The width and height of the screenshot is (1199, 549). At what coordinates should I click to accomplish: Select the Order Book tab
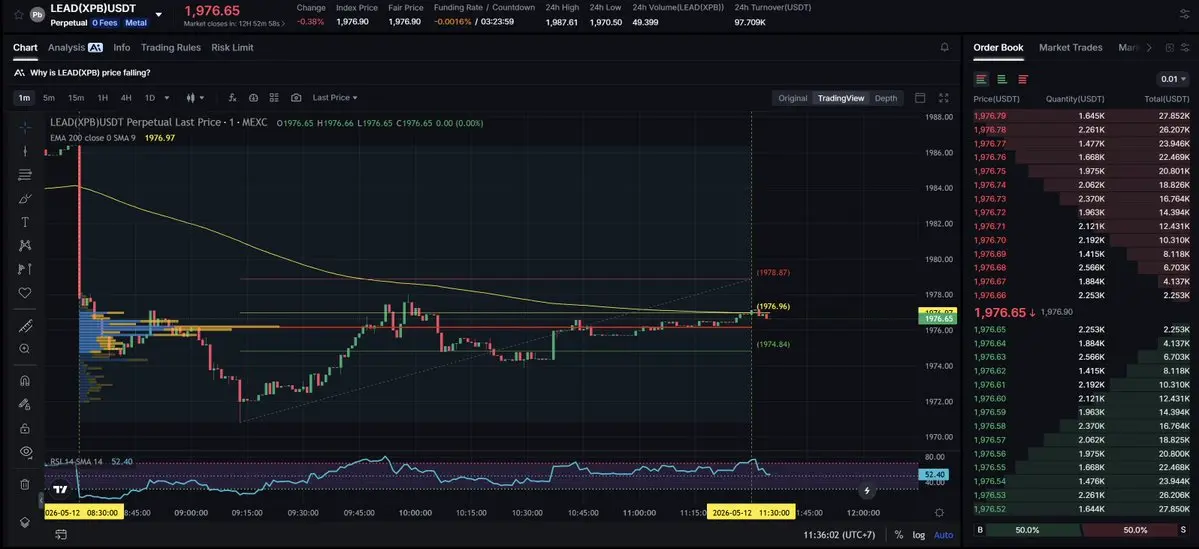tap(998, 47)
